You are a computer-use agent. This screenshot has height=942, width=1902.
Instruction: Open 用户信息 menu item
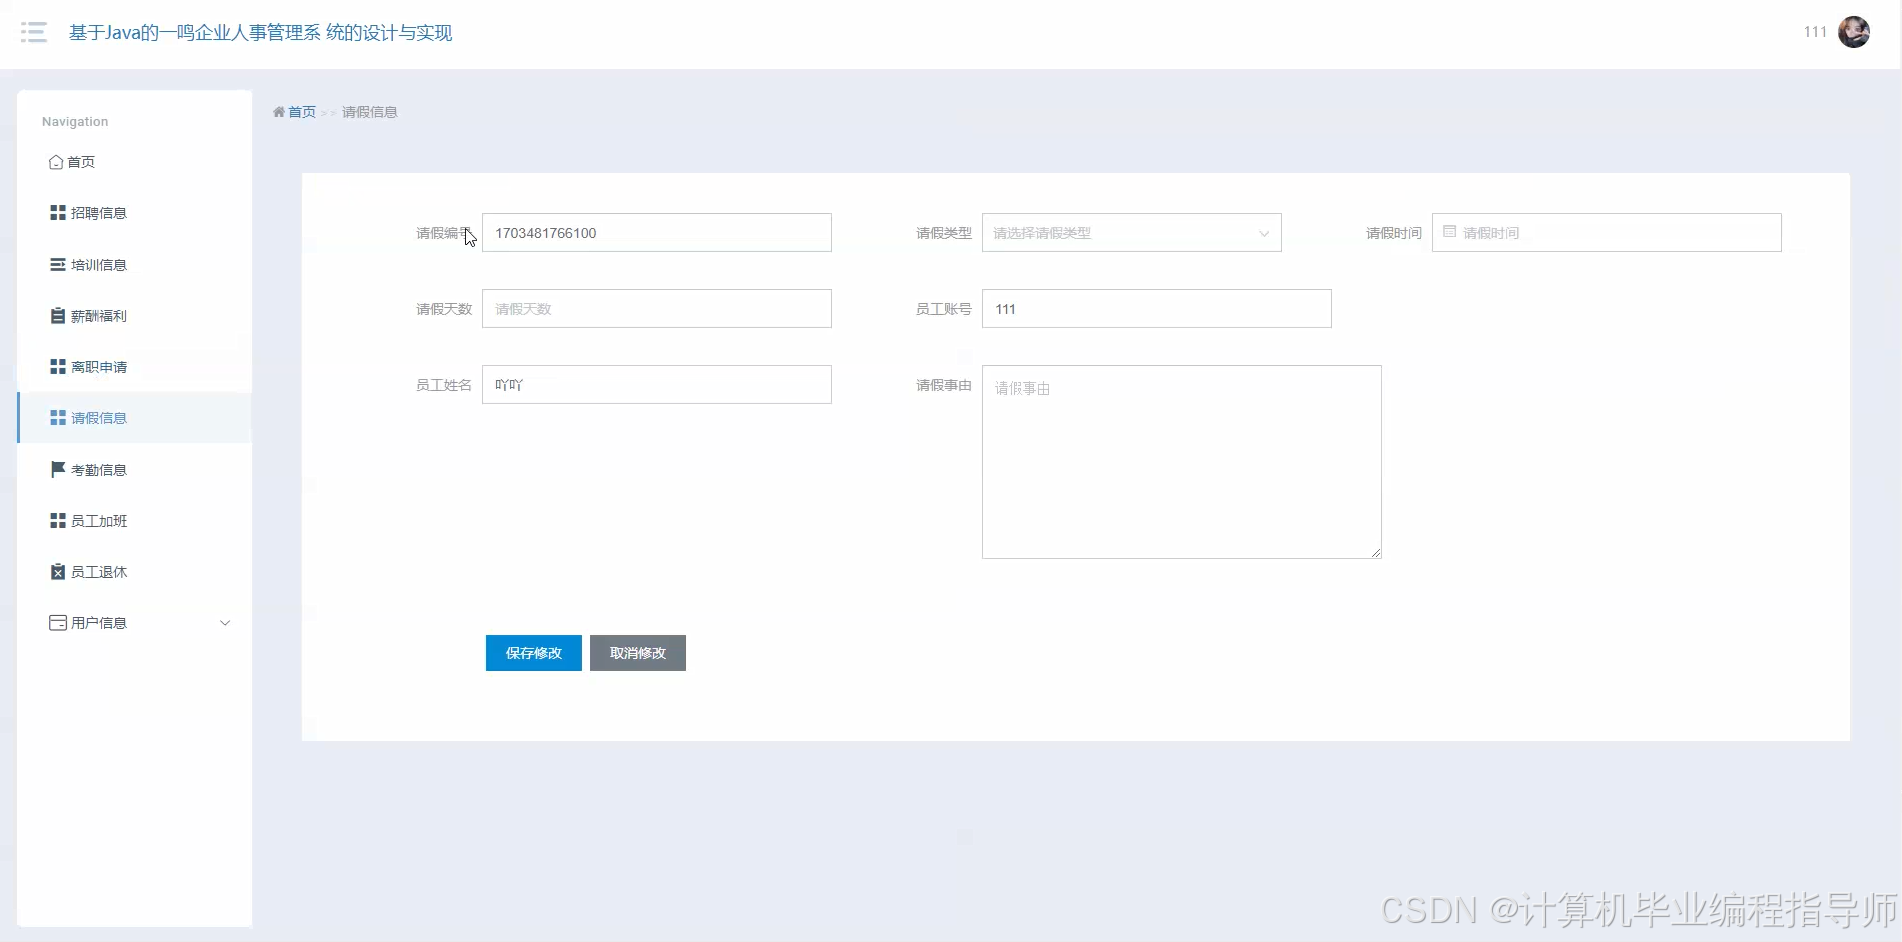coord(134,623)
